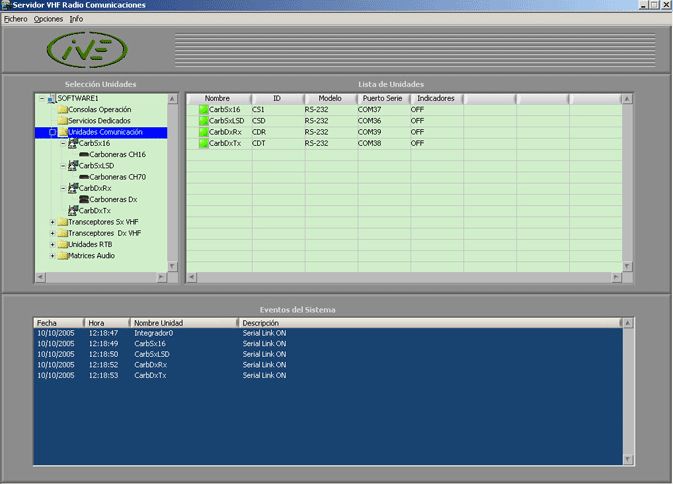Click the CarbSx16 unit icon in tree

tap(73, 143)
